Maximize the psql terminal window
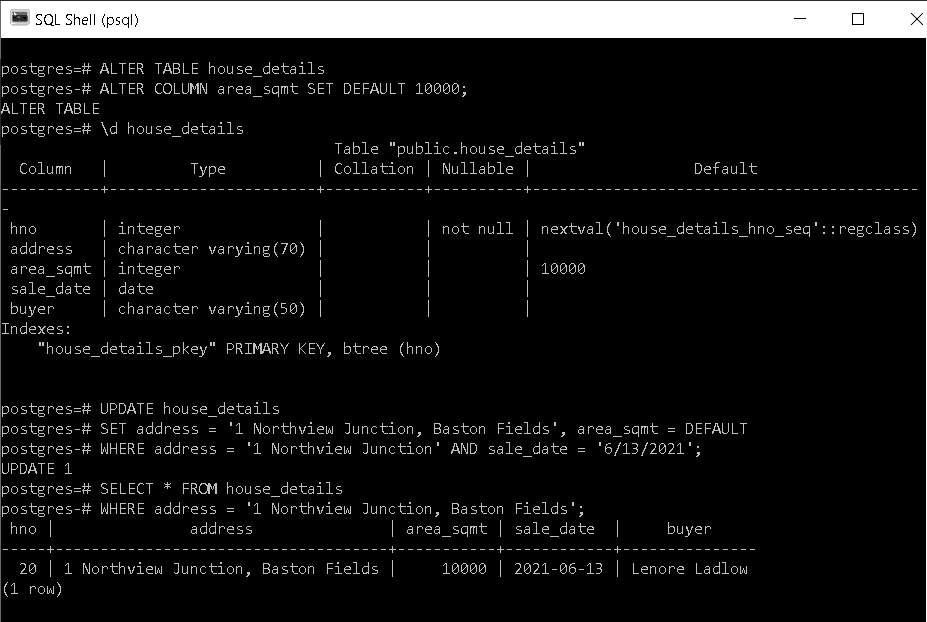This screenshot has width=927, height=622. point(858,19)
